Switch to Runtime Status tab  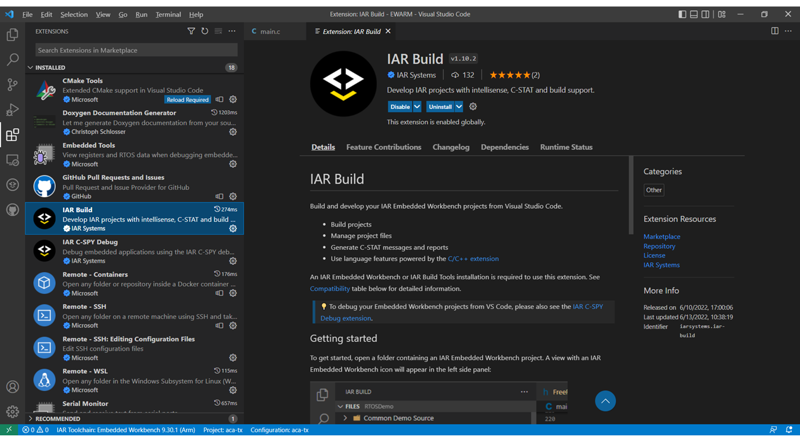point(566,147)
